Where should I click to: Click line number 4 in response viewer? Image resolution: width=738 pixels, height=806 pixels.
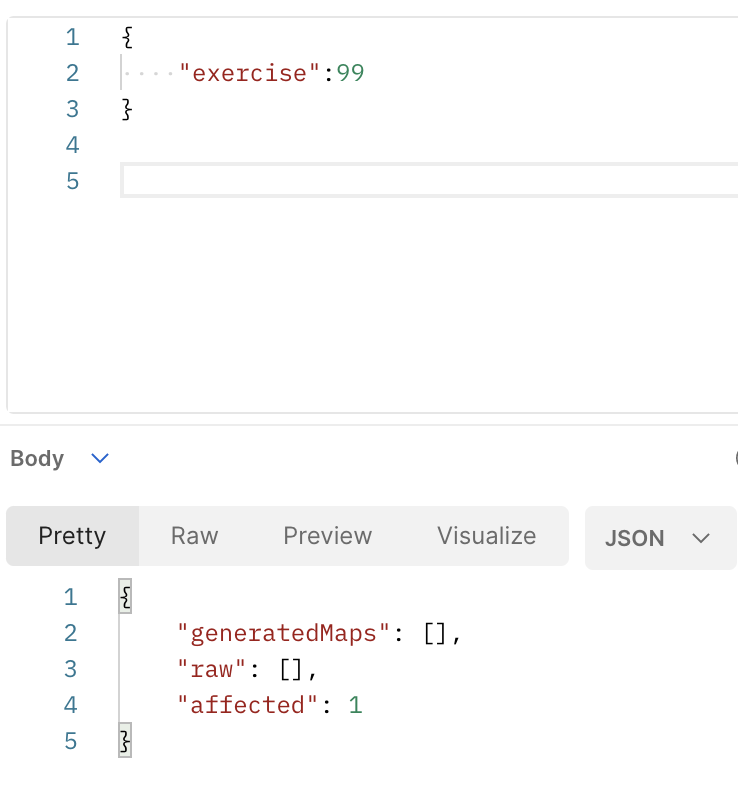click(70, 705)
